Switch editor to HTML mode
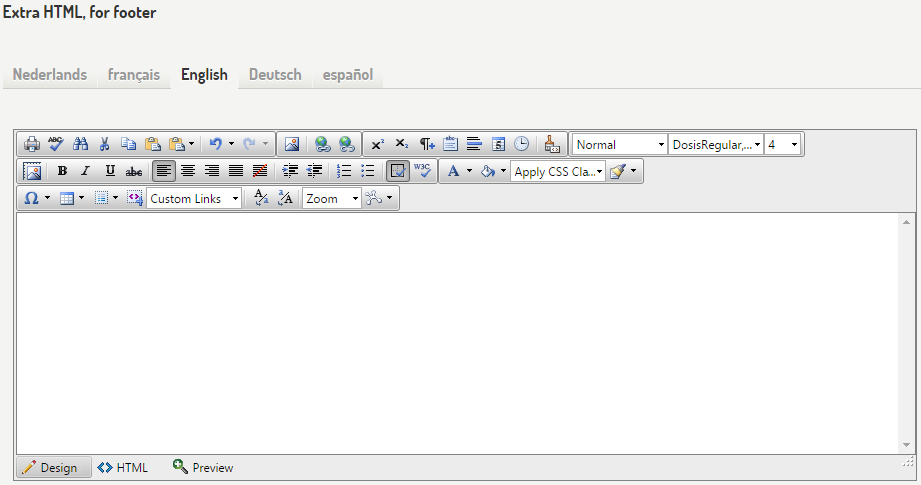This screenshot has width=921, height=485. coord(123,467)
